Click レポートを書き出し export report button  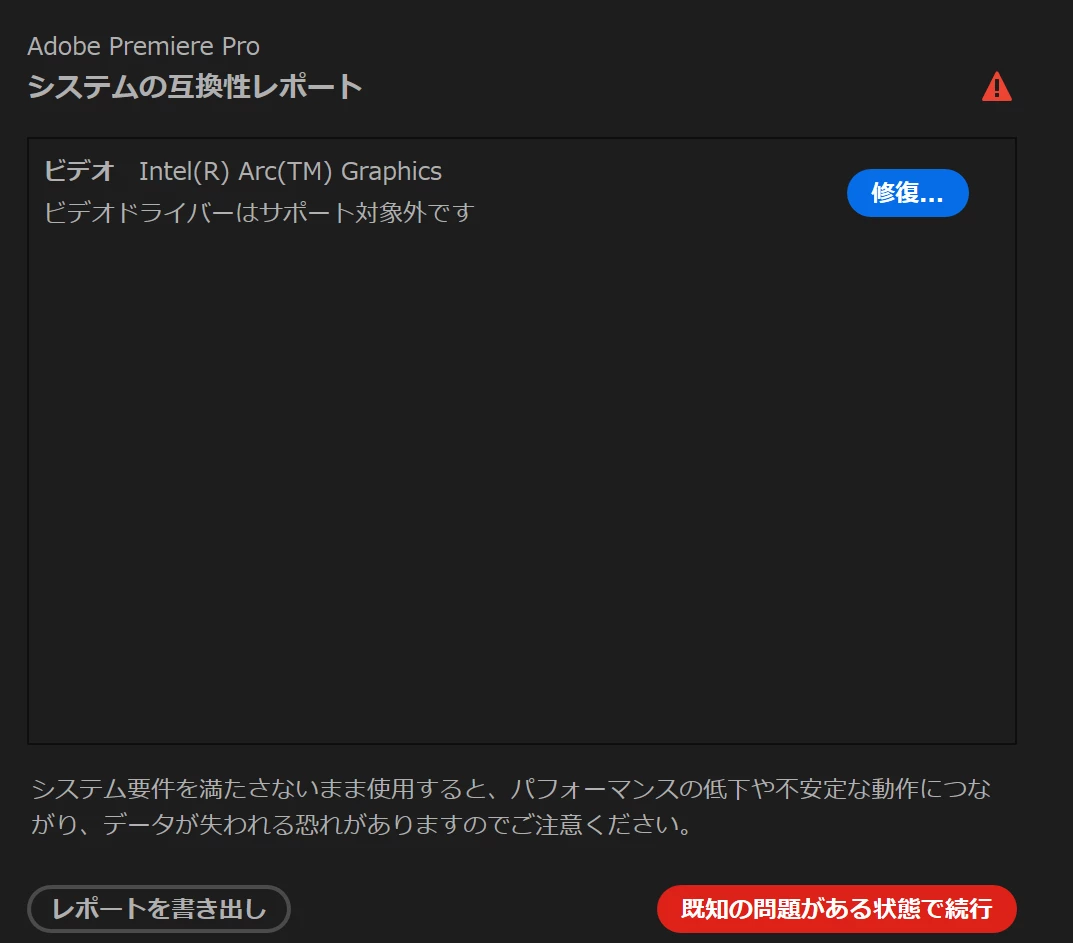click(159, 909)
